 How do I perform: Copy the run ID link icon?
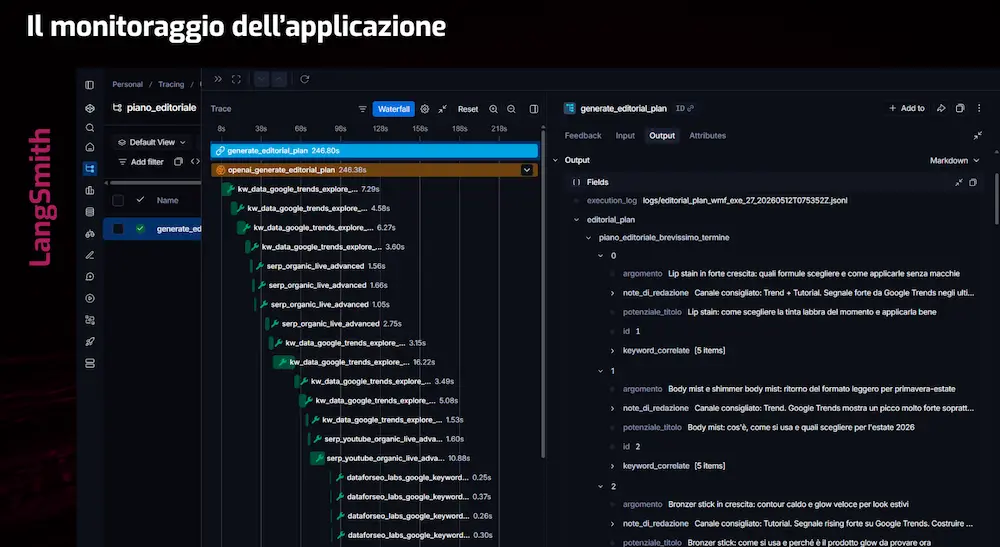691,108
